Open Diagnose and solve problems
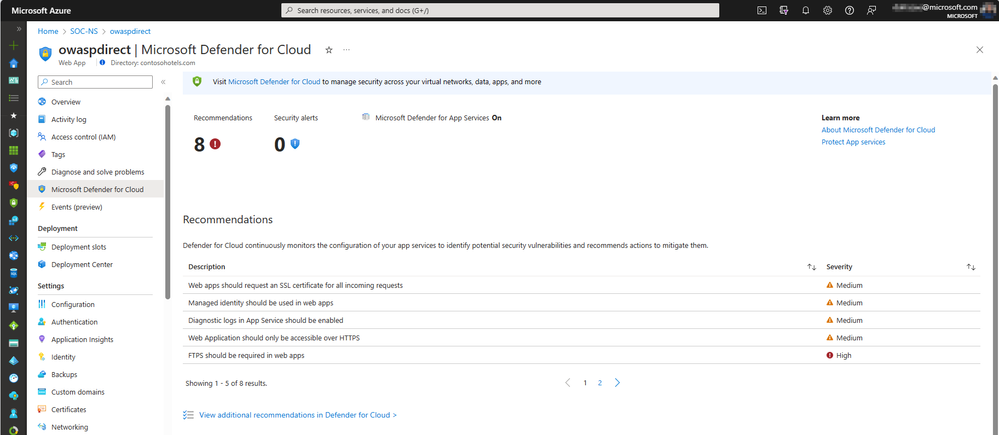Image resolution: width=999 pixels, height=435 pixels. point(96,172)
